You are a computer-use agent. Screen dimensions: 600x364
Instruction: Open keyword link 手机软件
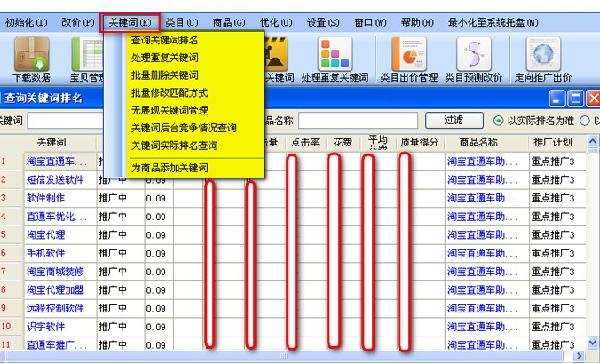(x=46, y=253)
